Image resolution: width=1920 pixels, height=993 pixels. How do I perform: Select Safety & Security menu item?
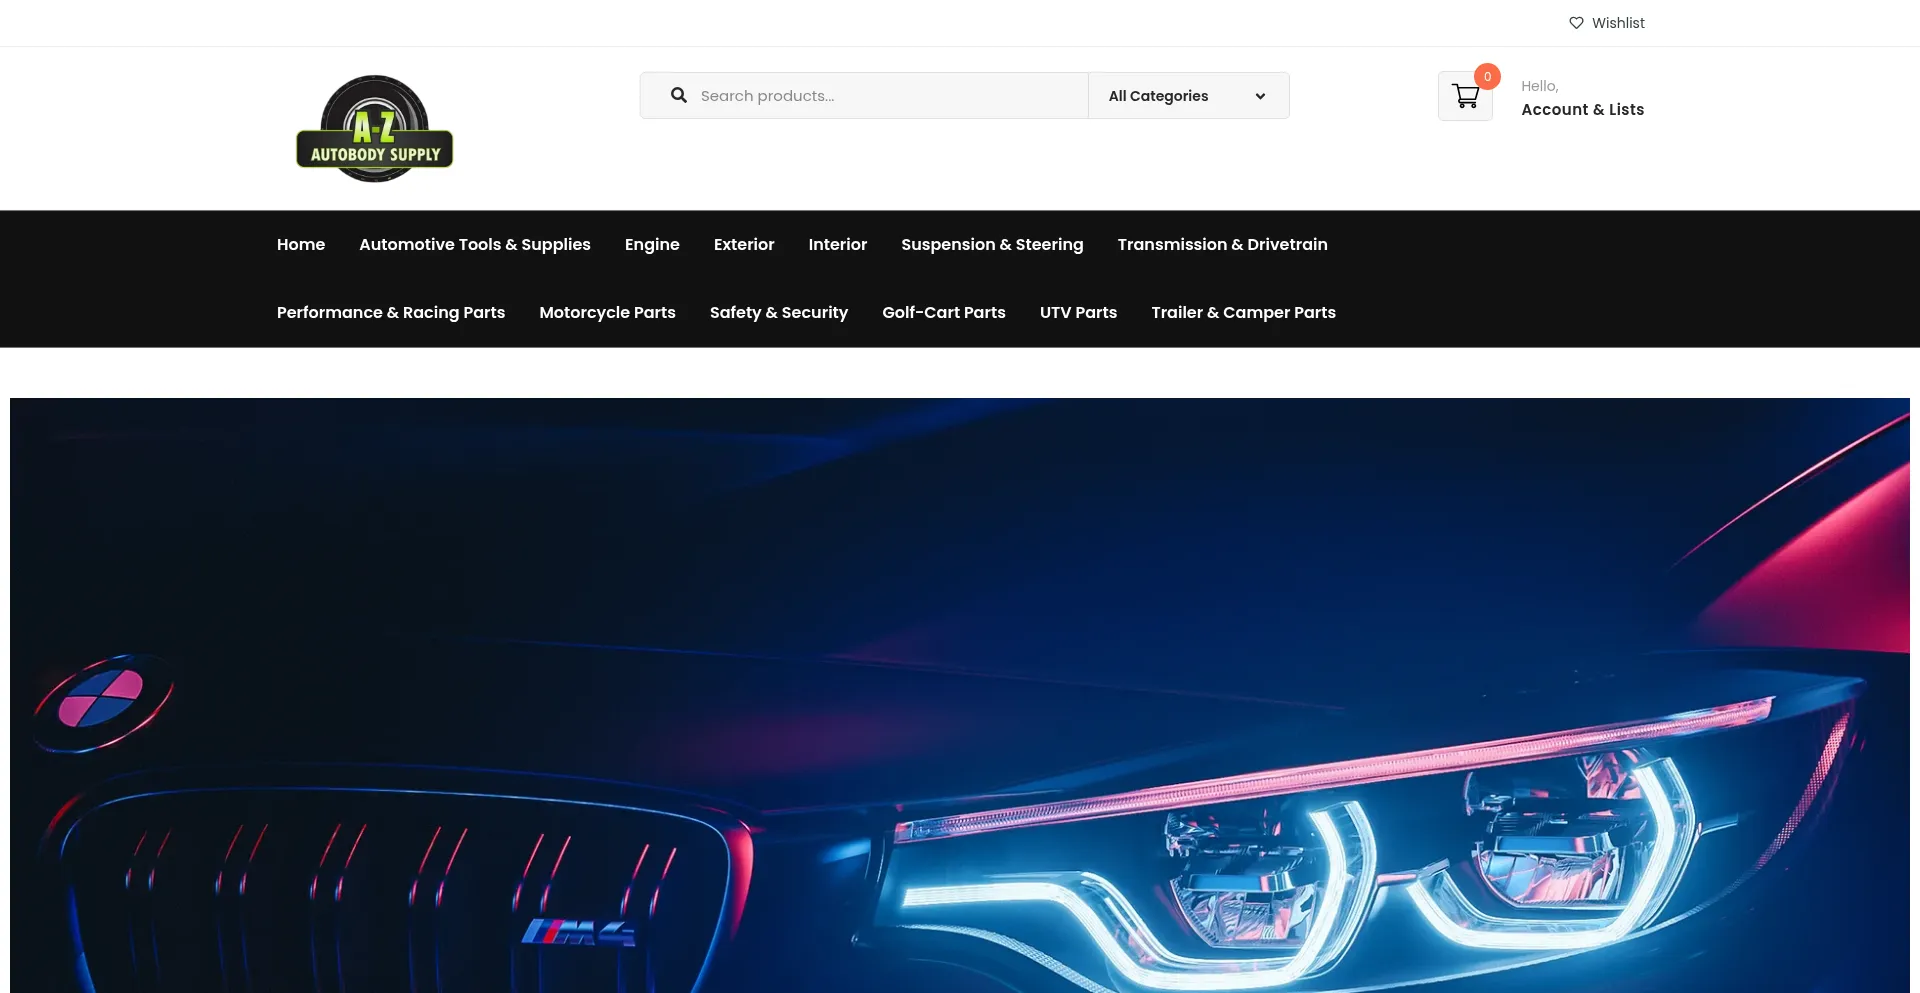779,312
